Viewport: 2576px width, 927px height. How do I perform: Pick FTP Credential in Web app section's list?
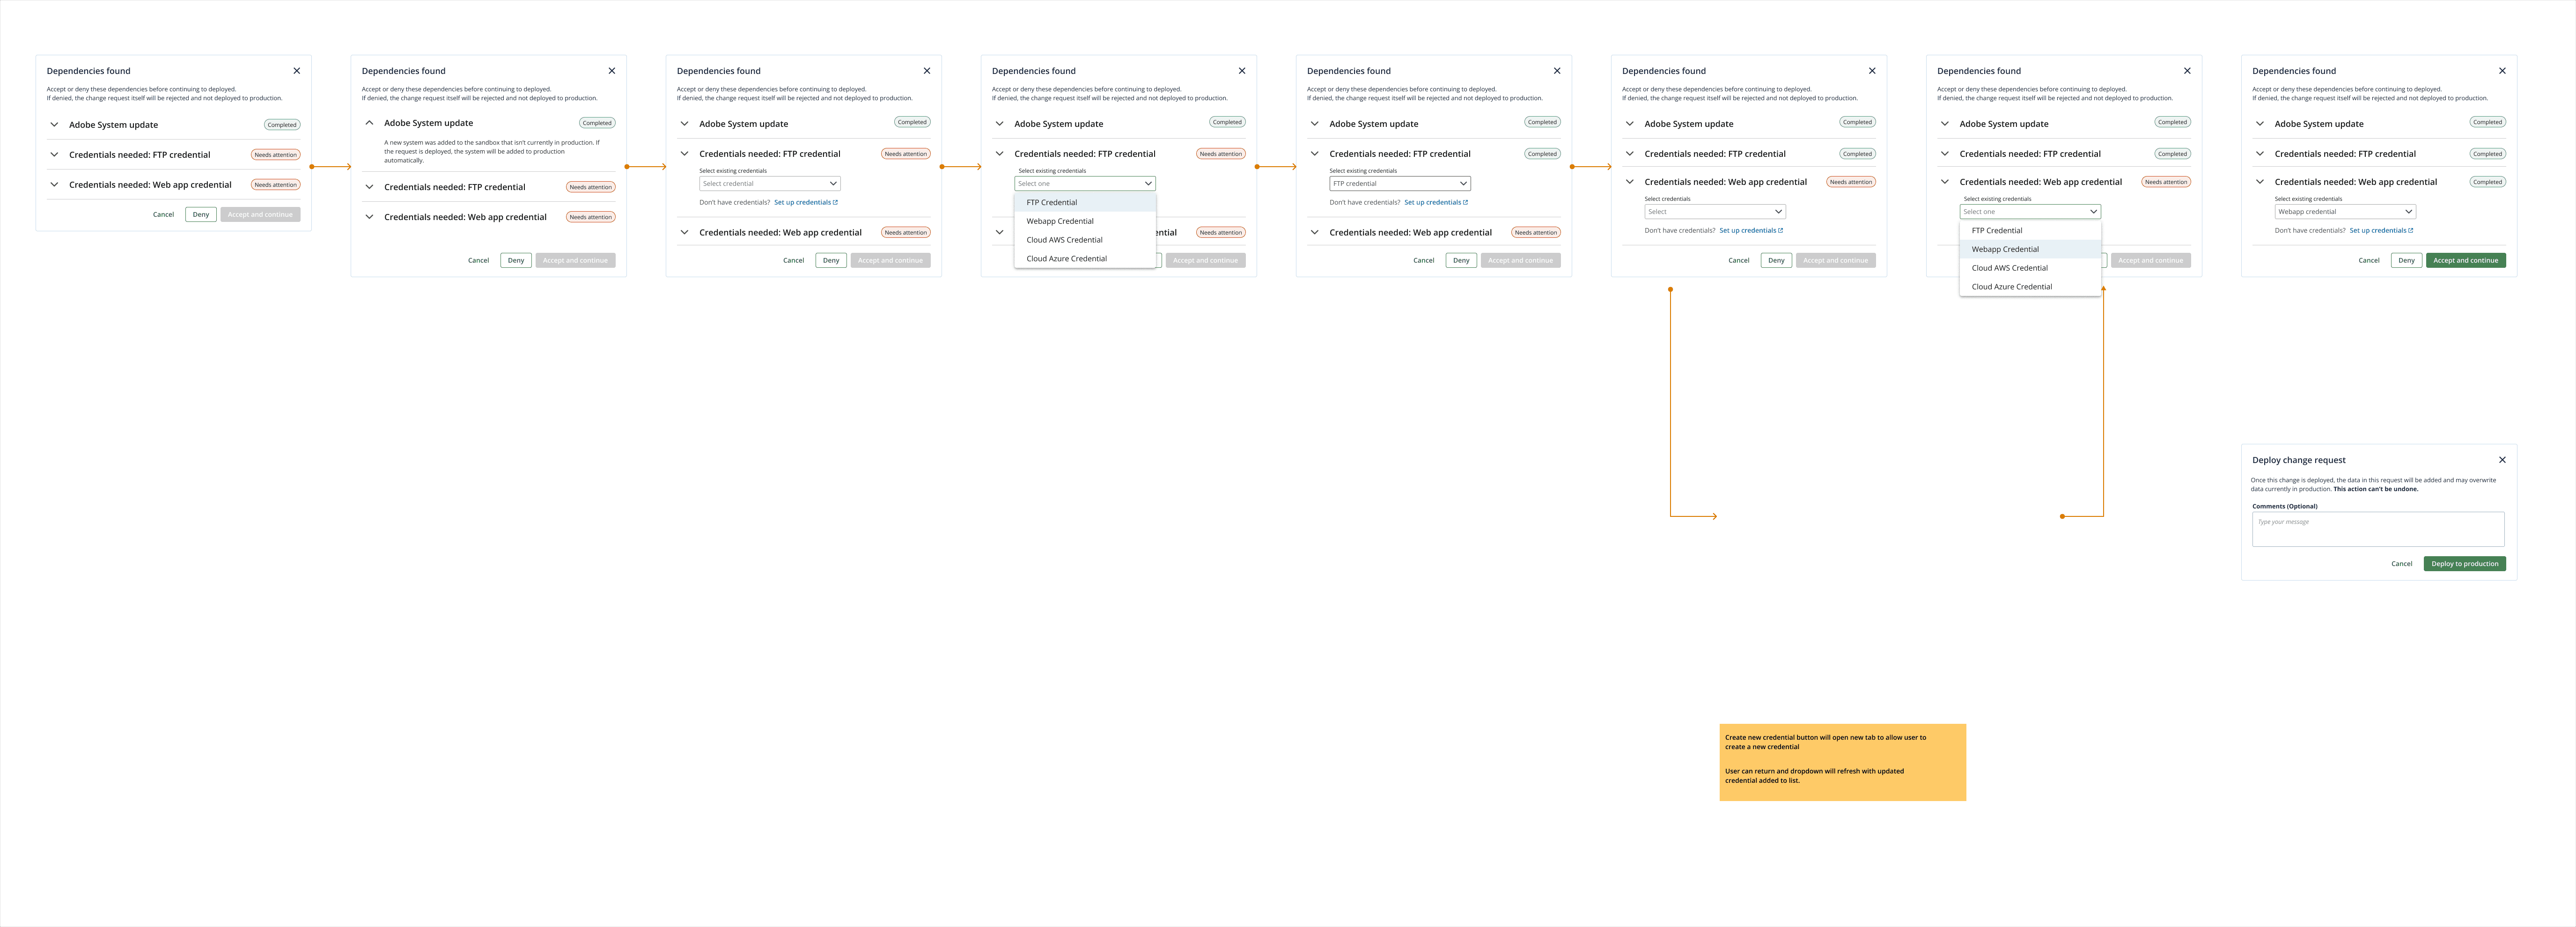2029,231
